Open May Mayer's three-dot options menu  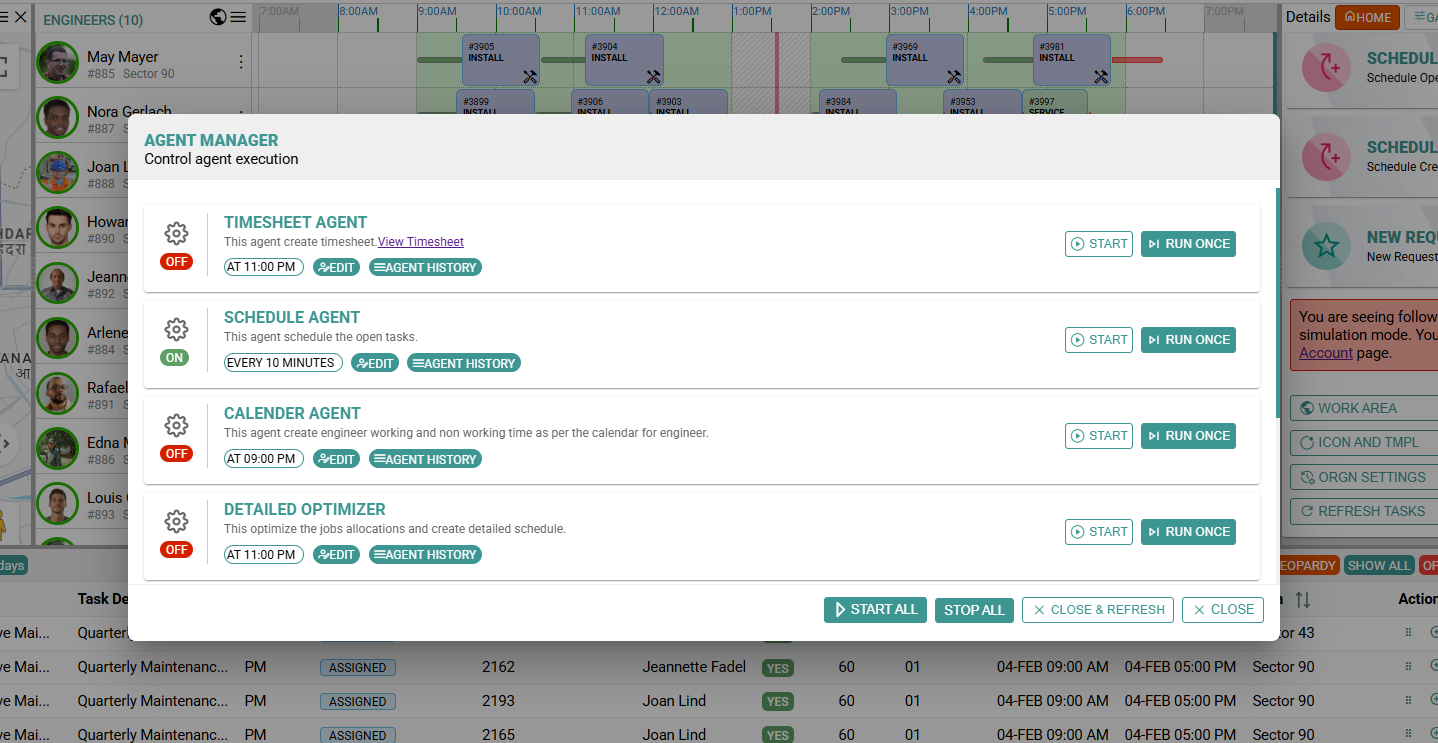click(x=240, y=62)
